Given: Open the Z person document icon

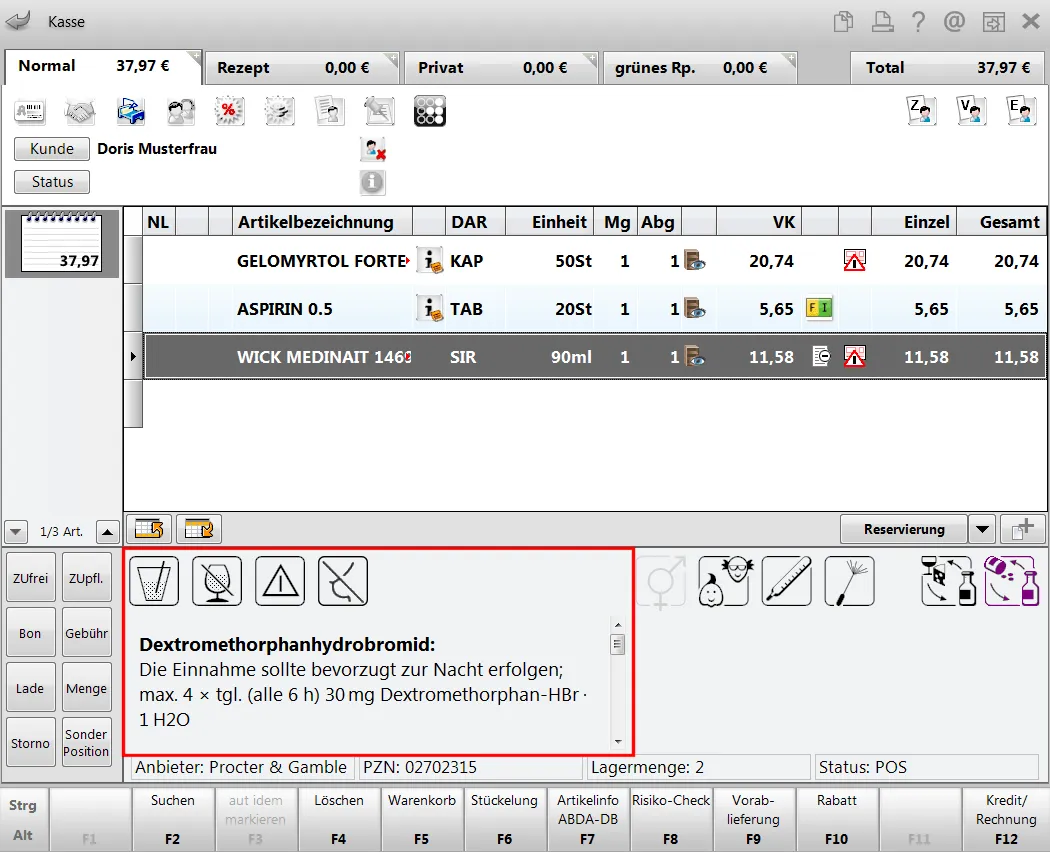Looking at the screenshot, I should click(x=921, y=111).
